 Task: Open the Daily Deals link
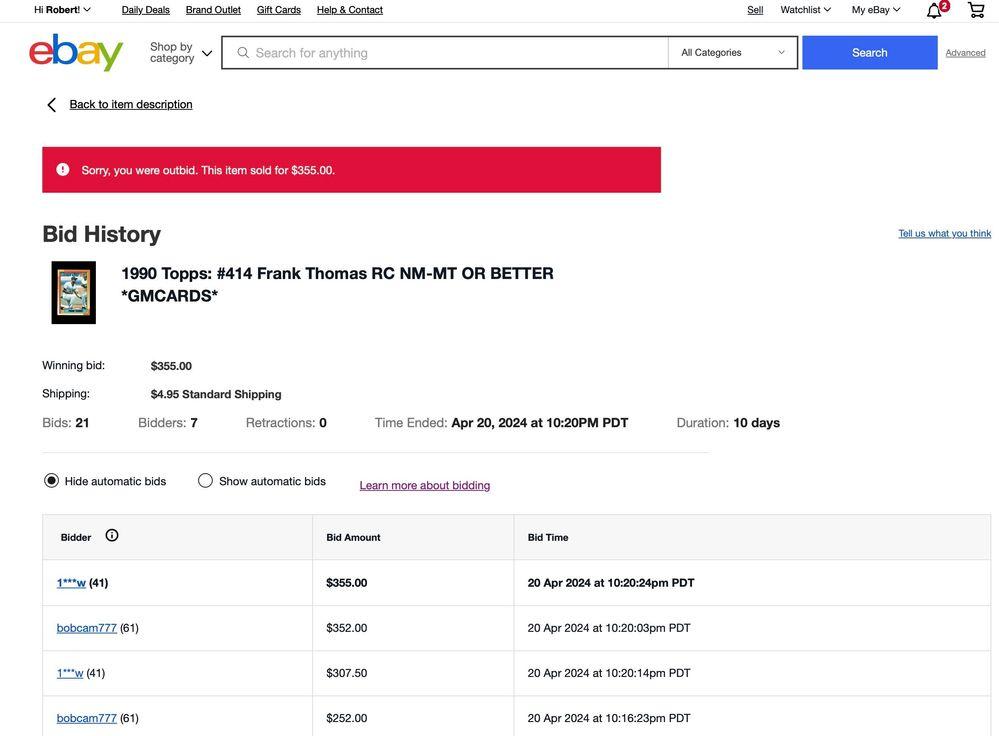[x=146, y=10]
